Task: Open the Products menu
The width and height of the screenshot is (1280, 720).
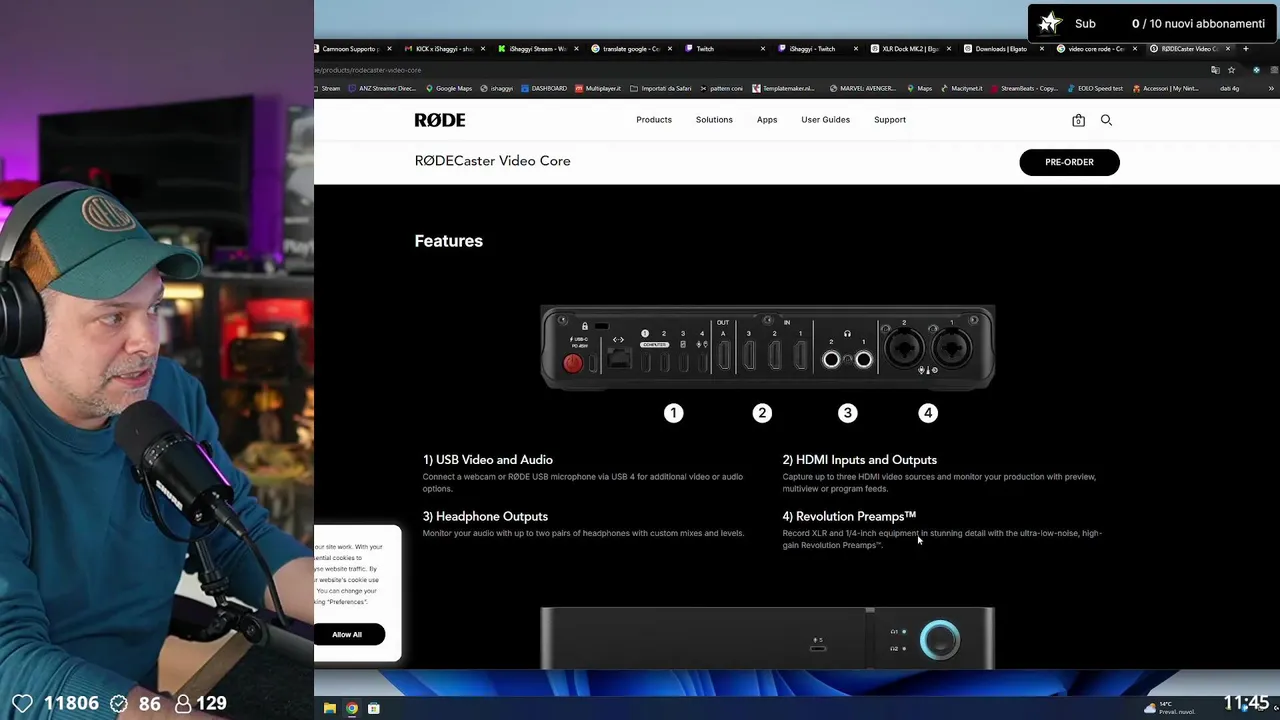Action: coord(654,120)
